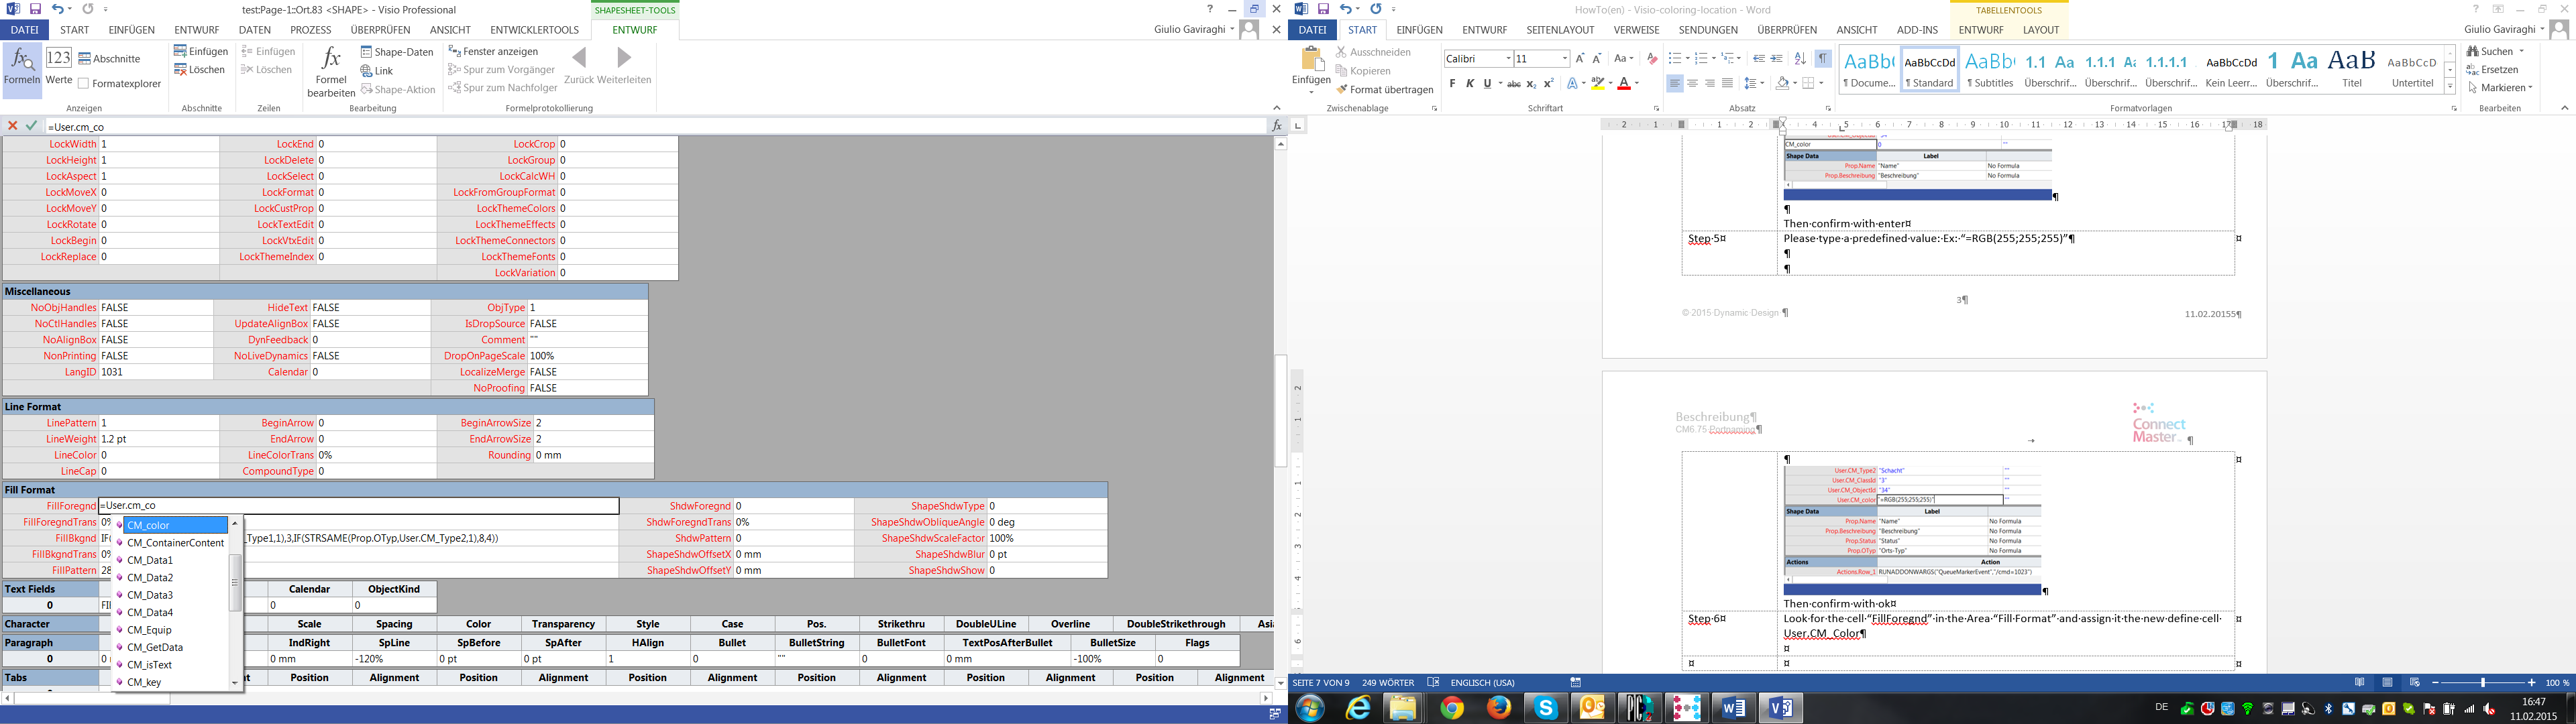This screenshot has width=2576, height=724.
Task: Switch to read mode view in Word status bar
Action: 2360,683
